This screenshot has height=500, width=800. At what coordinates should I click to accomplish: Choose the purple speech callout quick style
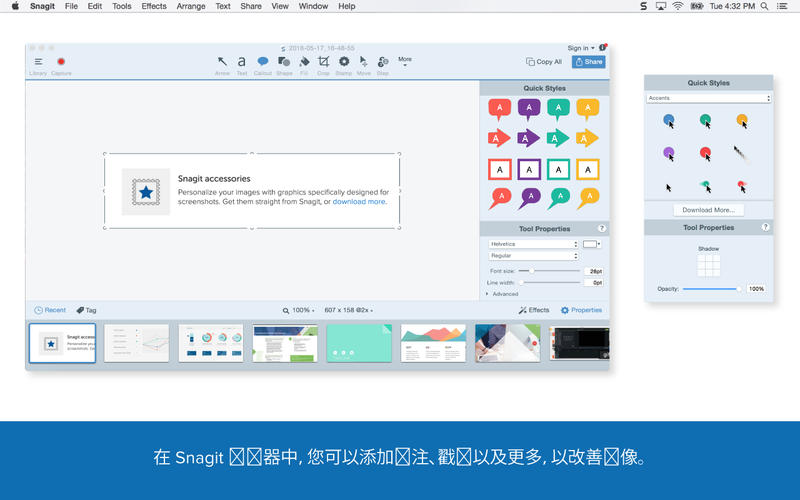[529, 110]
